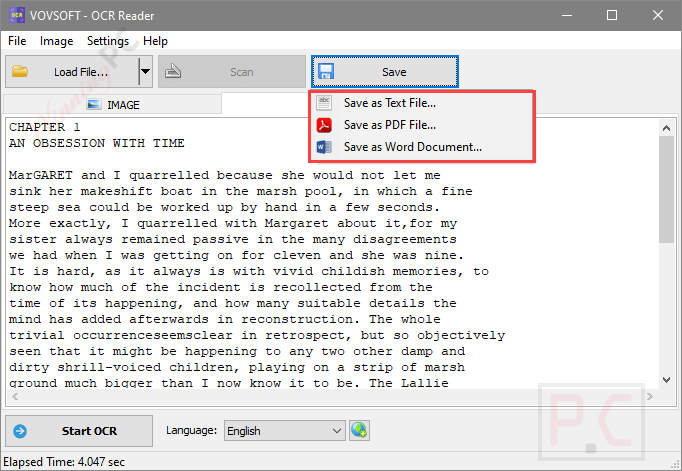Choose Save as Text File option
The height and width of the screenshot is (471, 682).
[421, 103]
